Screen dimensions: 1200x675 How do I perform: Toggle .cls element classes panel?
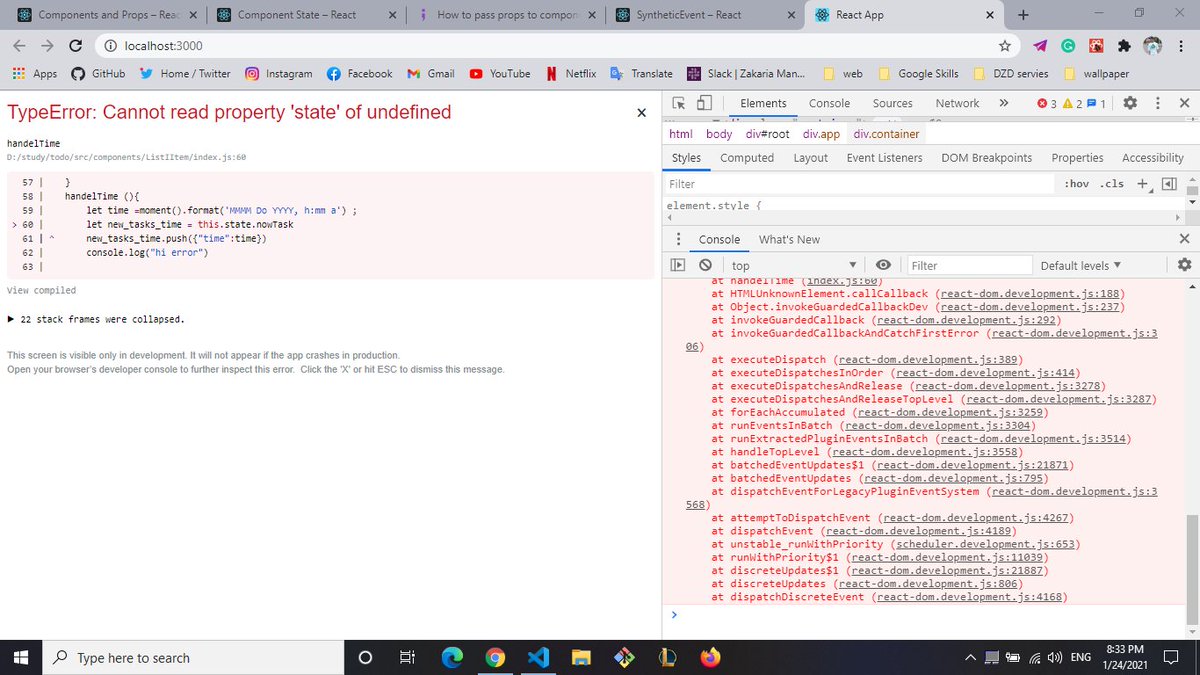[1112, 184]
